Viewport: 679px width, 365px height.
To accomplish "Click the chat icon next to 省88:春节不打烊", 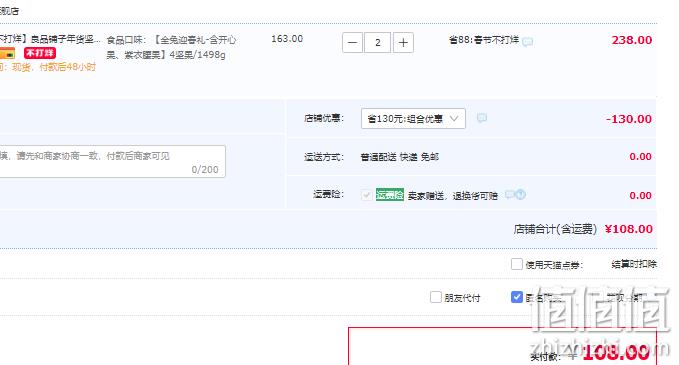I will pos(527,42).
